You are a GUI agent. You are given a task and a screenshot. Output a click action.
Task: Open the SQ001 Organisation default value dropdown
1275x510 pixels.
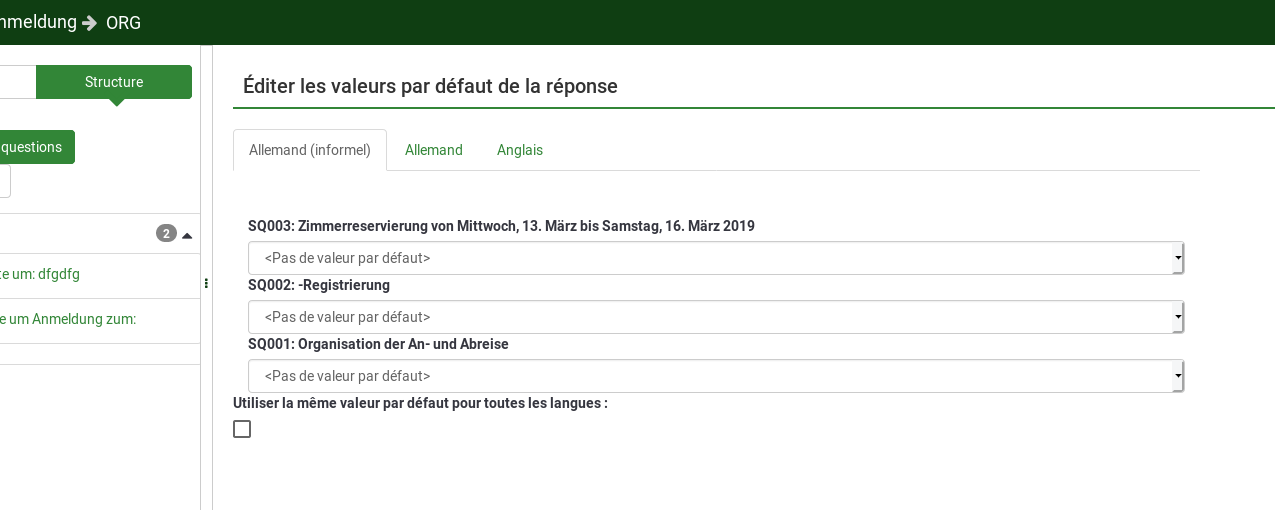715,376
